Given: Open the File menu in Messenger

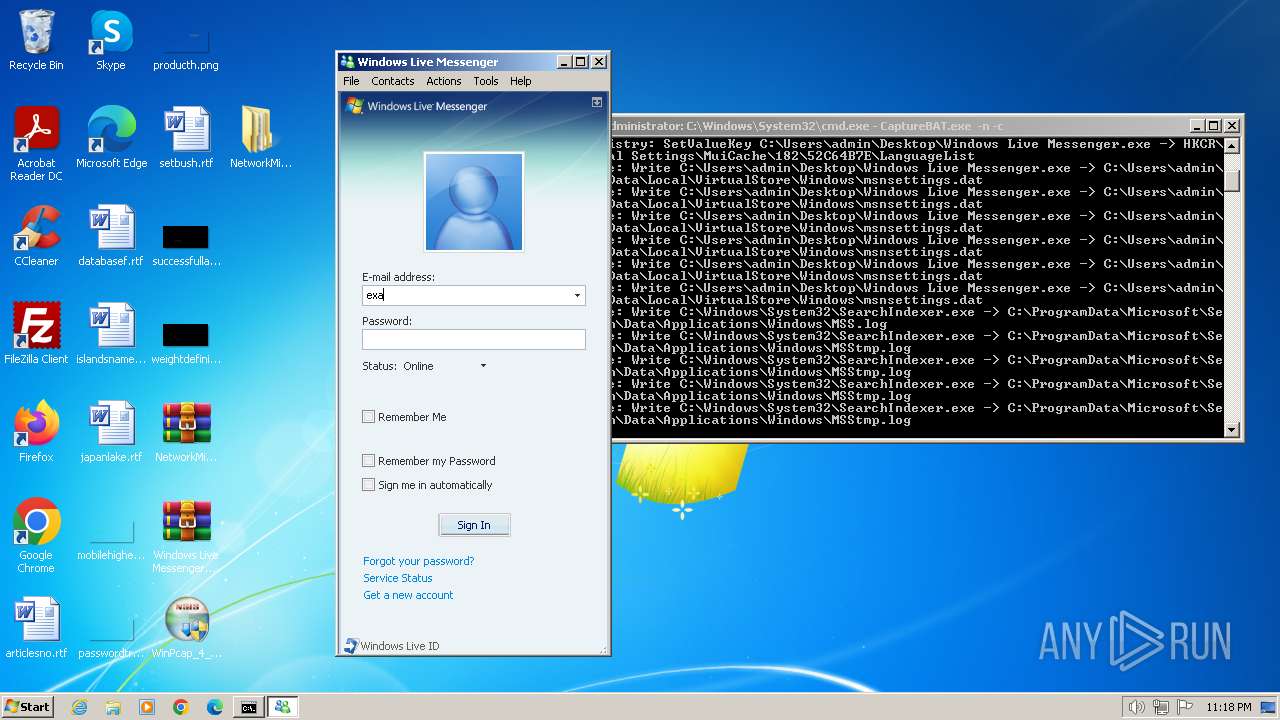Looking at the screenshot, I should point(351,81).
